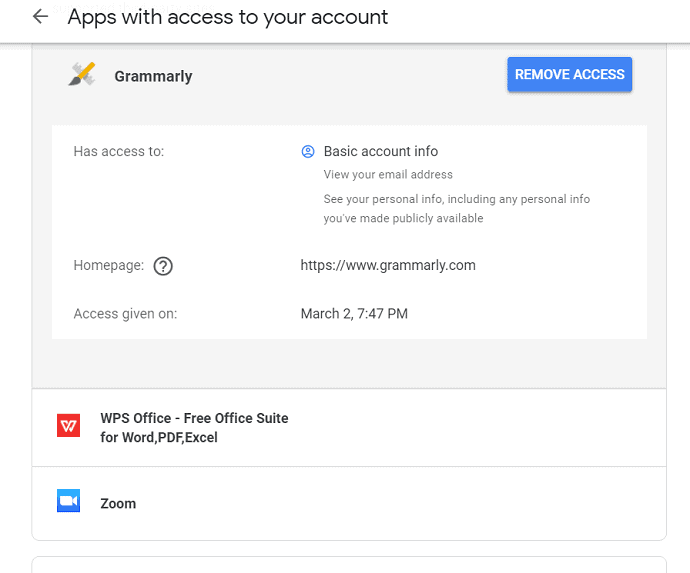Click the help question mark beside Homepage
Viewport: 690px width, 573px height.
click(164, 266)
